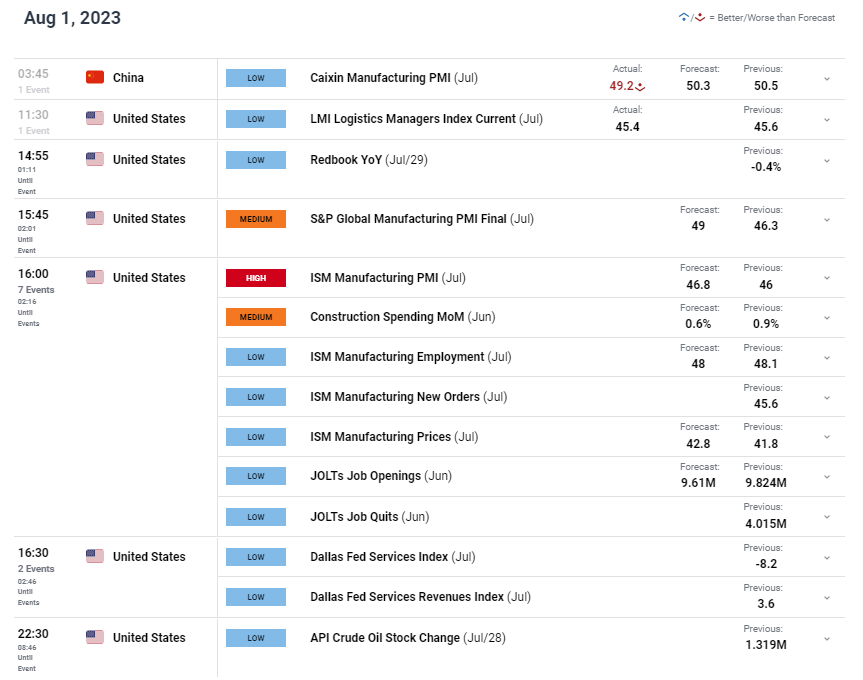863x680 pixels.
Task: Click the actual value 49.2
Action: pyautogui.click(x=621, y=86)
